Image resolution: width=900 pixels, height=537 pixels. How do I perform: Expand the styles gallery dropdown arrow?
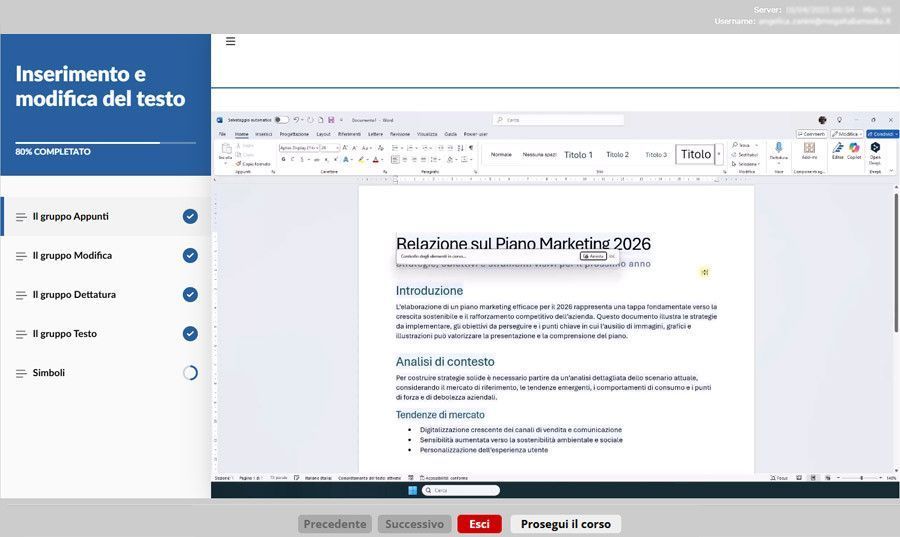[x=719, y=155]
